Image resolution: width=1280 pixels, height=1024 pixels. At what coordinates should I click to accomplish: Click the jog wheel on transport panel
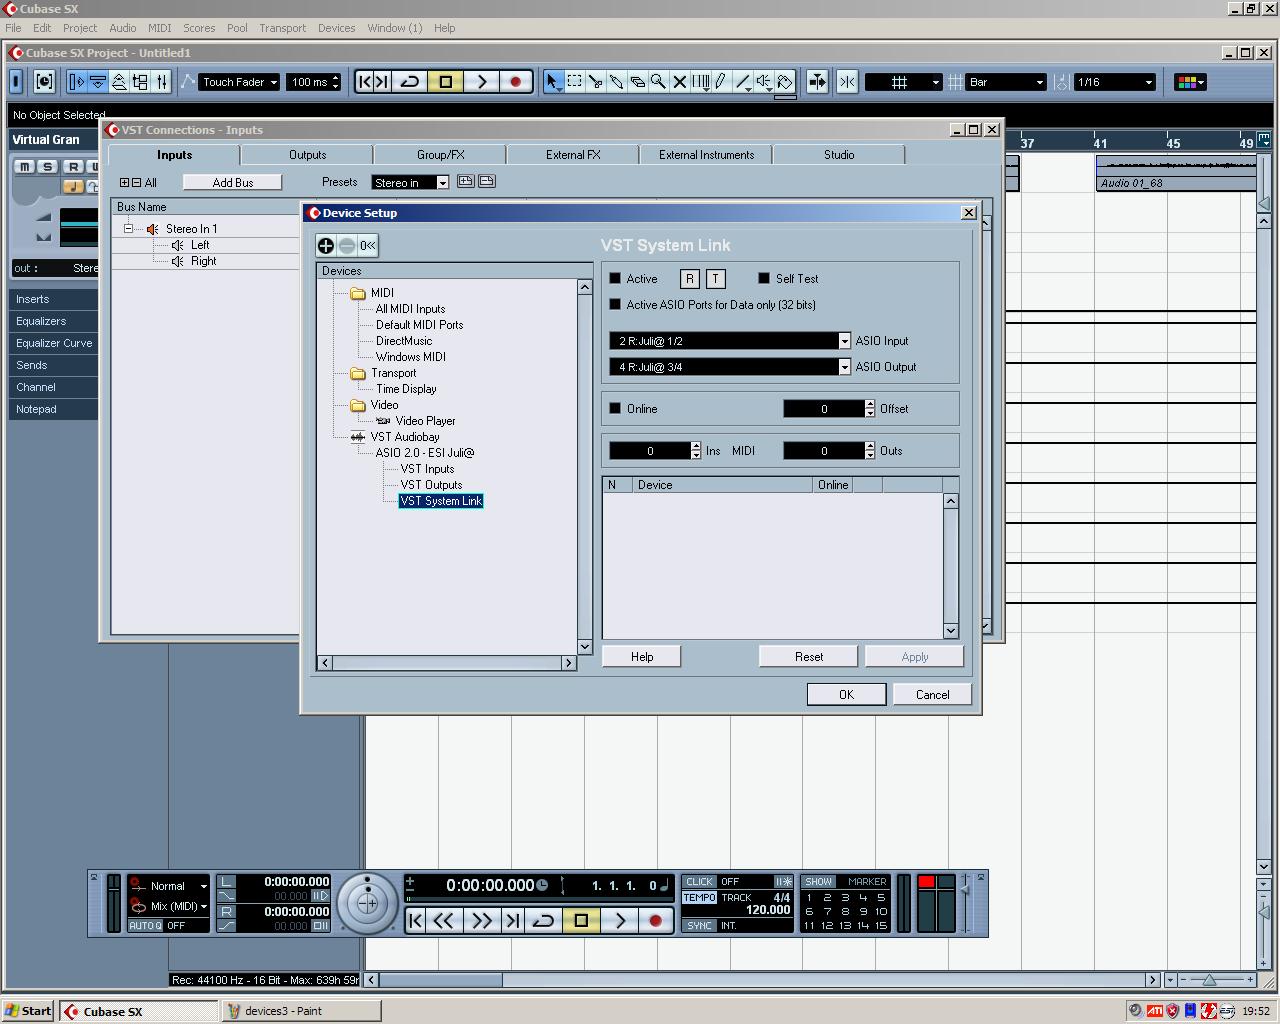tap(367, 903)
